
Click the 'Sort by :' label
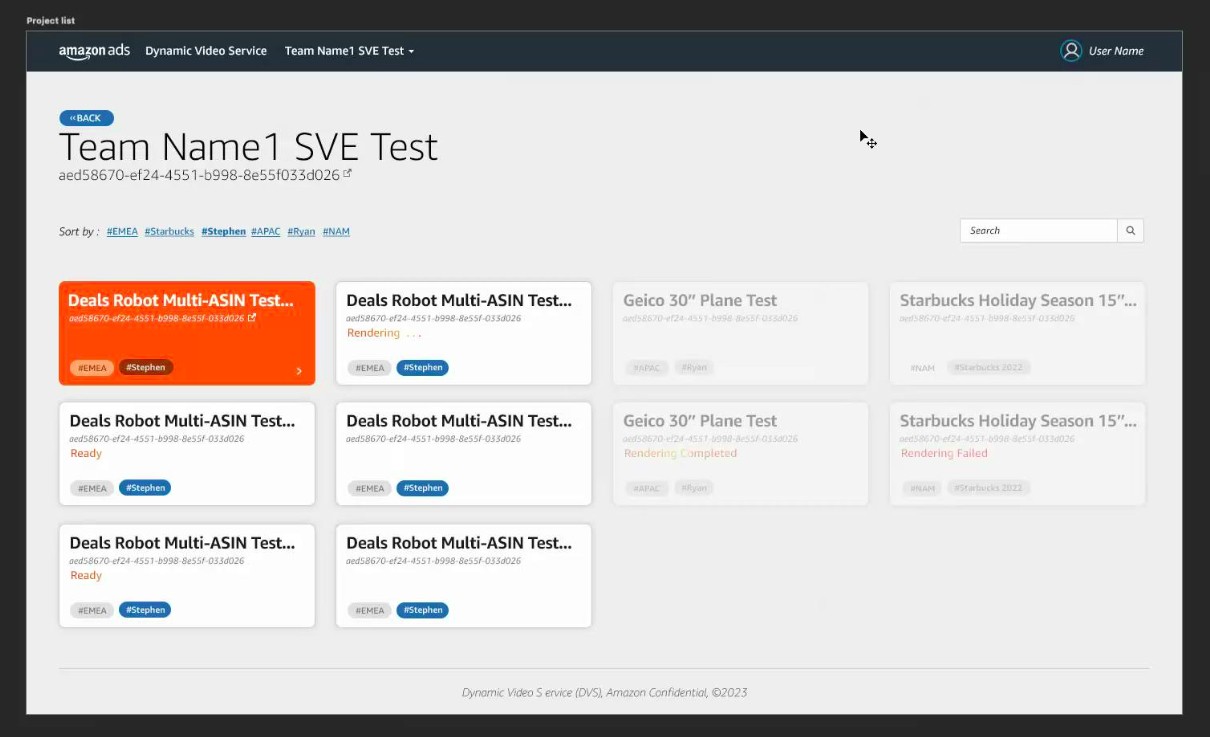click(79, 232)
